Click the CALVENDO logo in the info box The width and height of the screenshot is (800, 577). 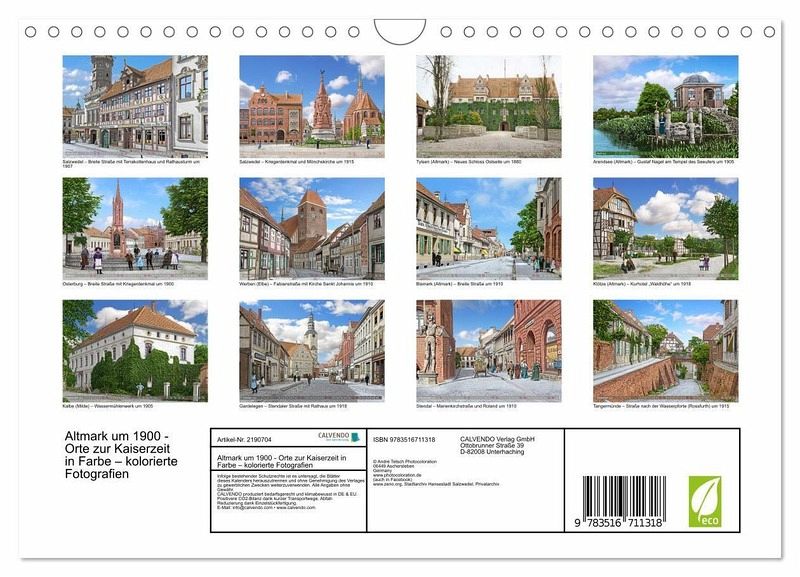point(339,437)
